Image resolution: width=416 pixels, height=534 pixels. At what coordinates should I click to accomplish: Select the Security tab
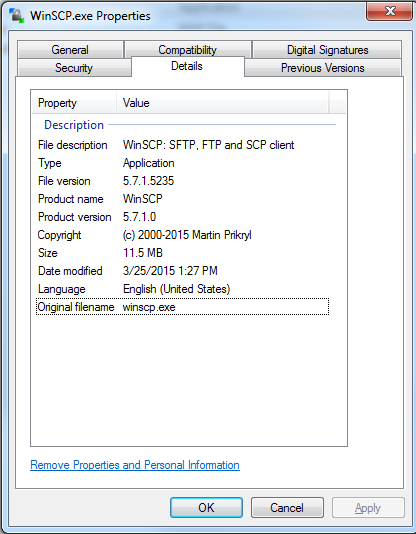click(74, 68)
